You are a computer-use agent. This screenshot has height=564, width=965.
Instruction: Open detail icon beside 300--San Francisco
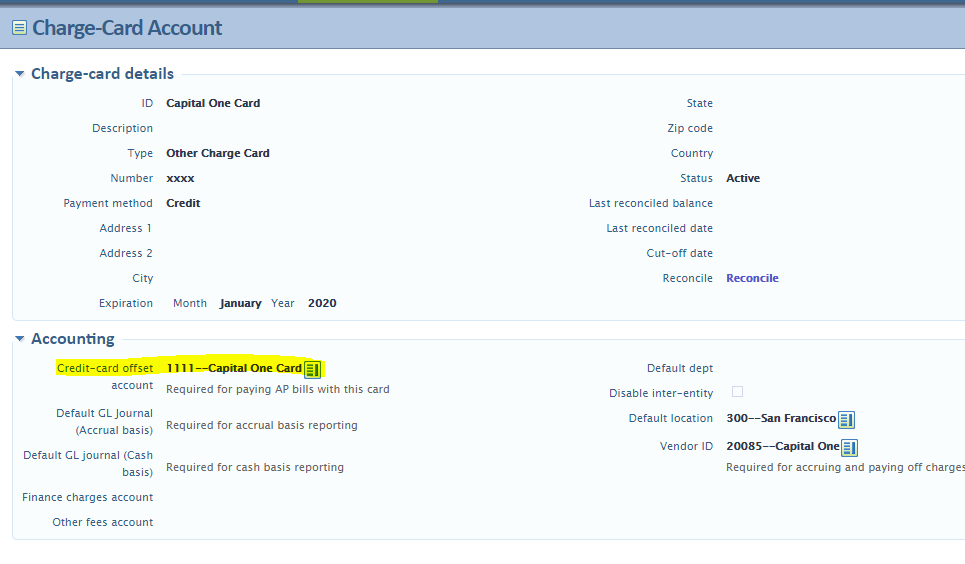coord(846,419)
